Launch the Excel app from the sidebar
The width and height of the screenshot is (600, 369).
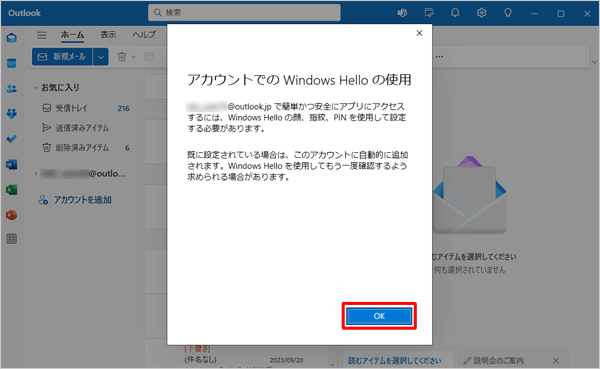(x=11, y=190)
